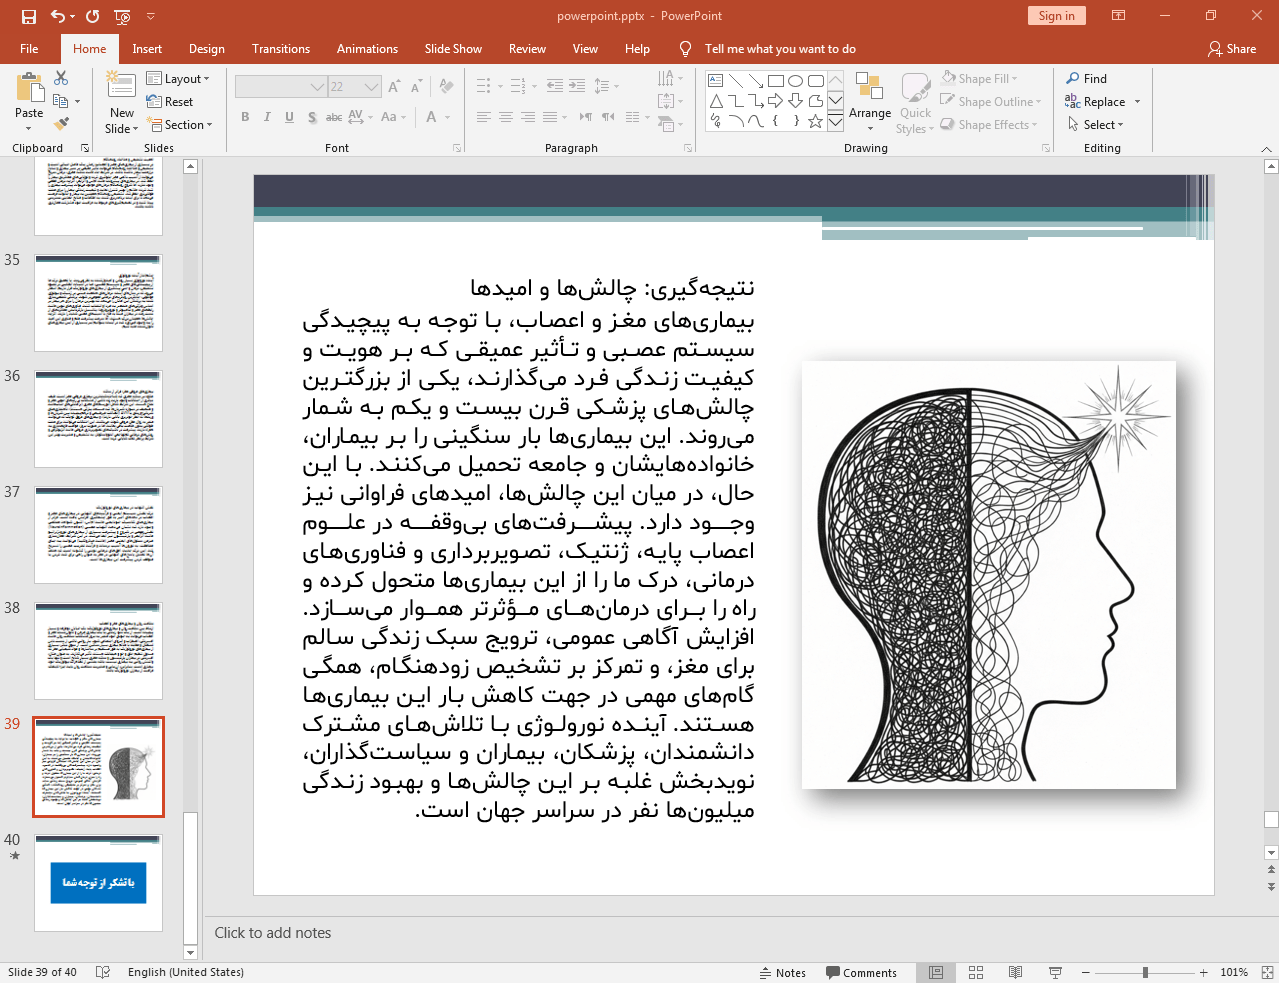Expand the Layout dropdown
The width and height of the screenshot is (1279, 983).
point(178,79)
